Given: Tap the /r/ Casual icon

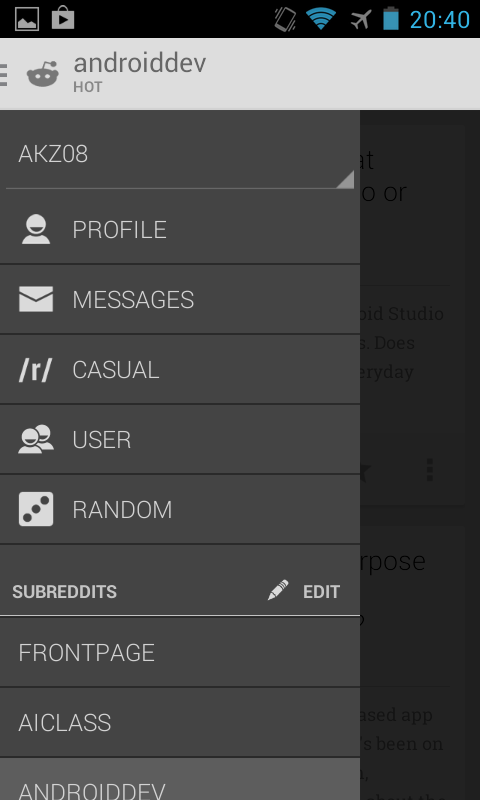Looking at the screenshot, I should tap(35, 370).
